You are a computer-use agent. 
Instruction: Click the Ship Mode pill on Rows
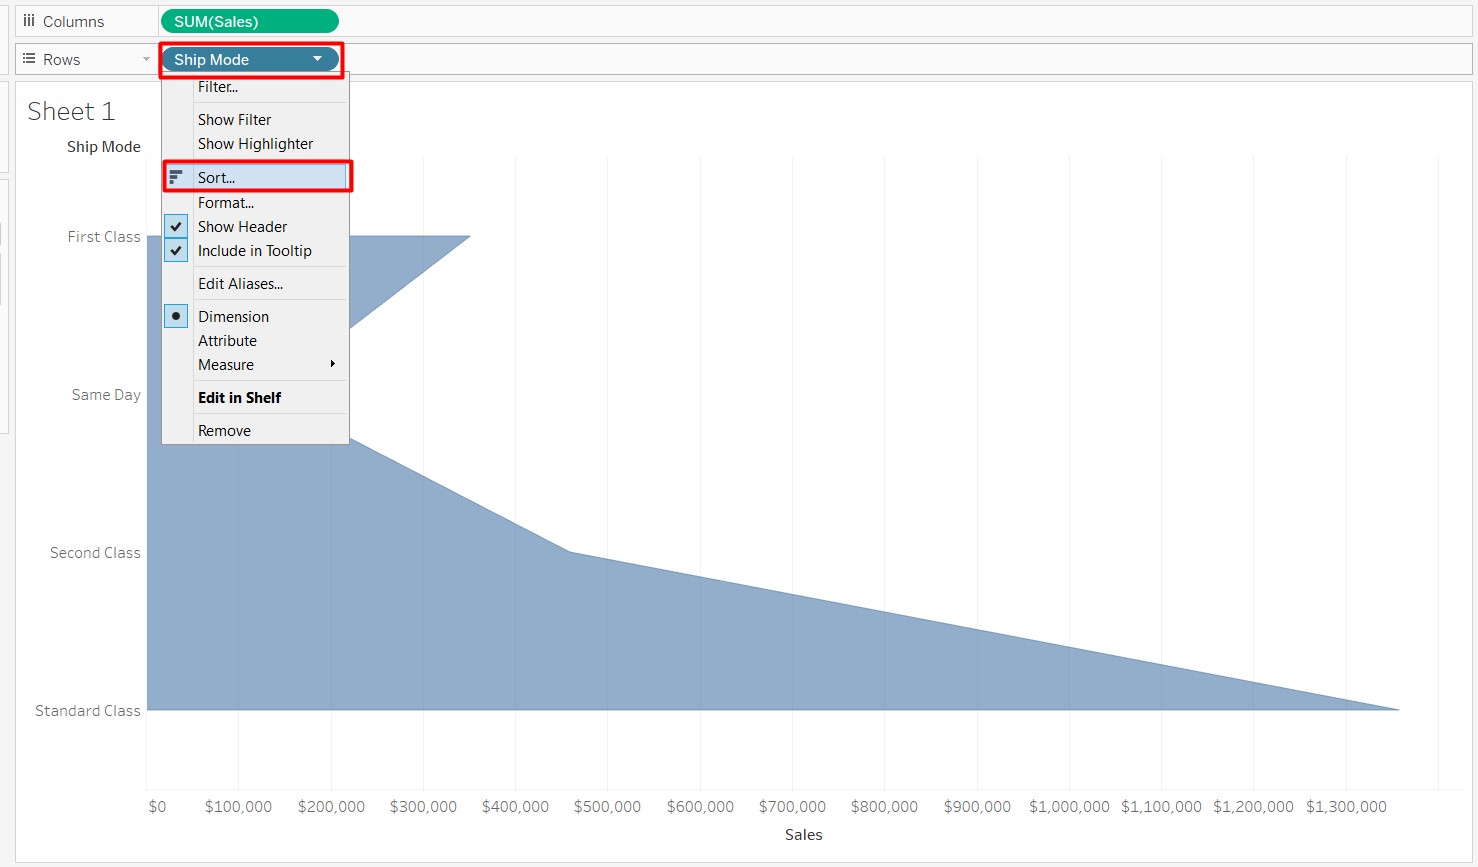coord(250,59)
